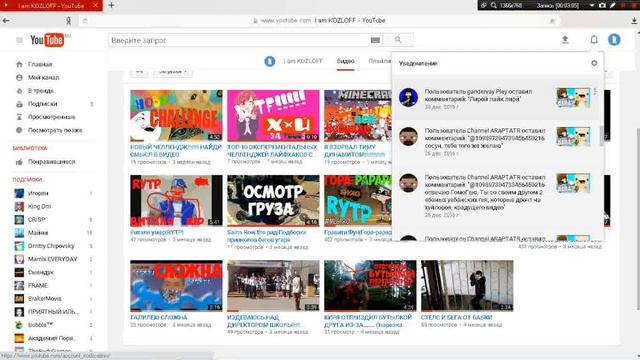Open Понравившиеся liked videos
The height and width of the screenshot is (360, 640).
(x=51, y=162)
